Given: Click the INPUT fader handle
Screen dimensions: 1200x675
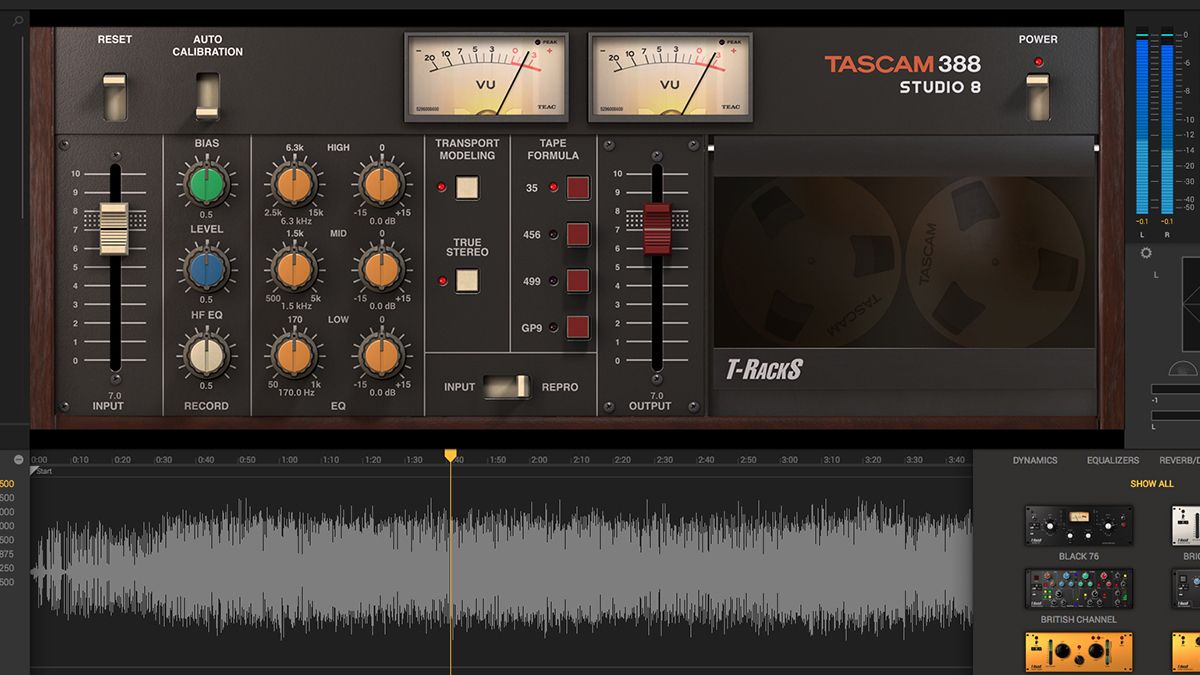Looking at the screenshot, I should tap(113, 228).
